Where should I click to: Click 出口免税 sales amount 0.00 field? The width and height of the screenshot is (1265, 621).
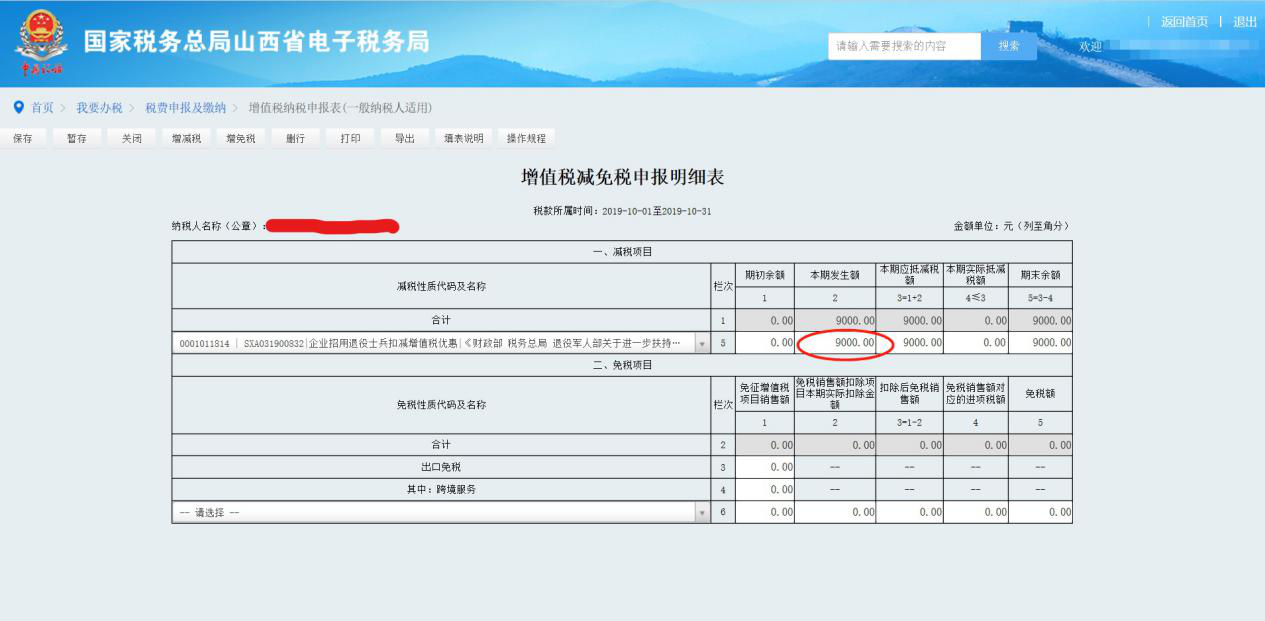click(x=765, y=467)
